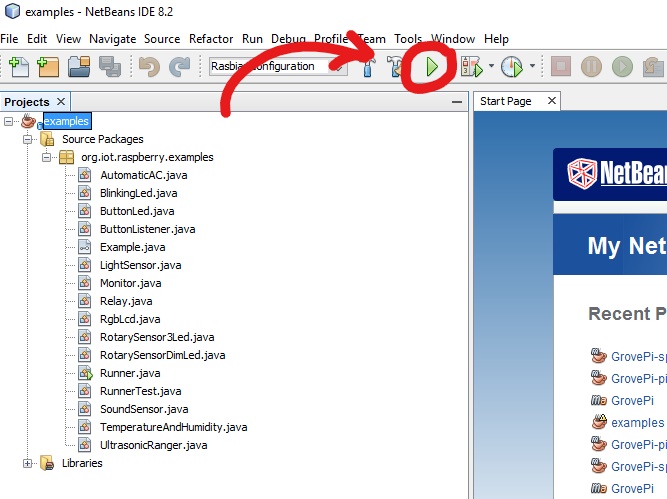
Task: Open the Navigate menu
Action: click(113, 39)
